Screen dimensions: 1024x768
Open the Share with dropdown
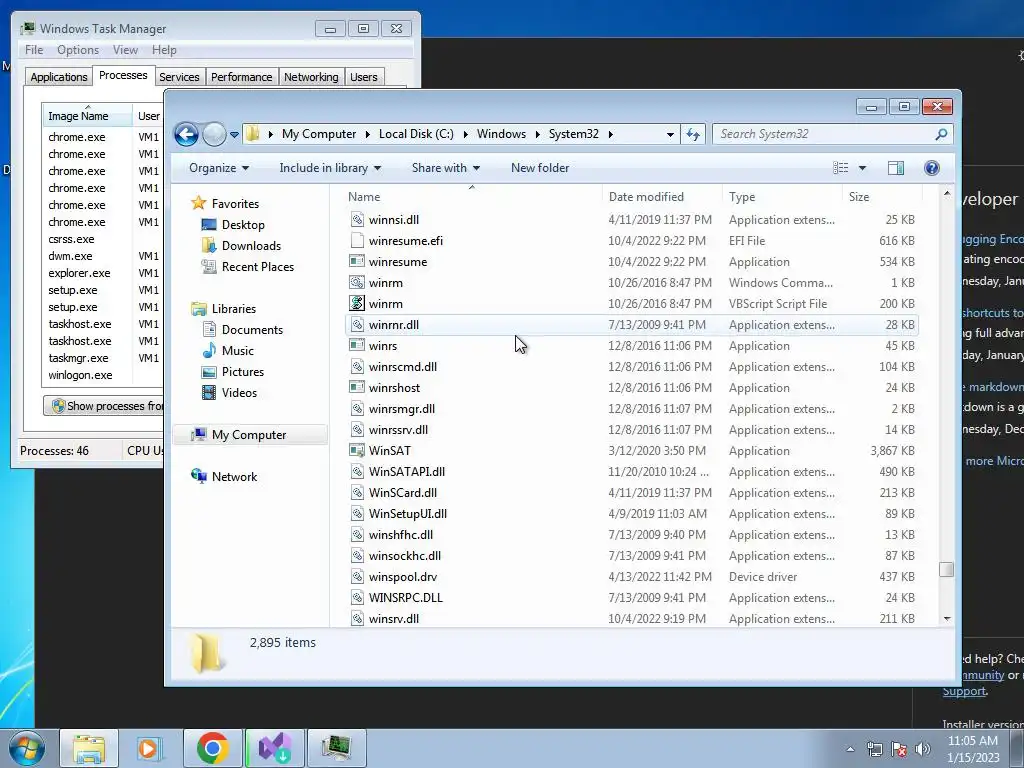point(446,168)
